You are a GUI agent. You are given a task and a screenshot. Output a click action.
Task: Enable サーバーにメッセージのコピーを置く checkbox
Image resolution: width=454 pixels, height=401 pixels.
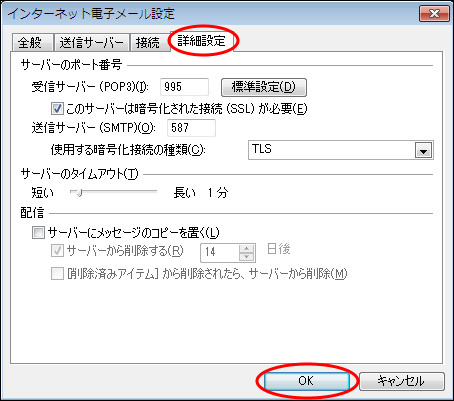pos(38,232)
